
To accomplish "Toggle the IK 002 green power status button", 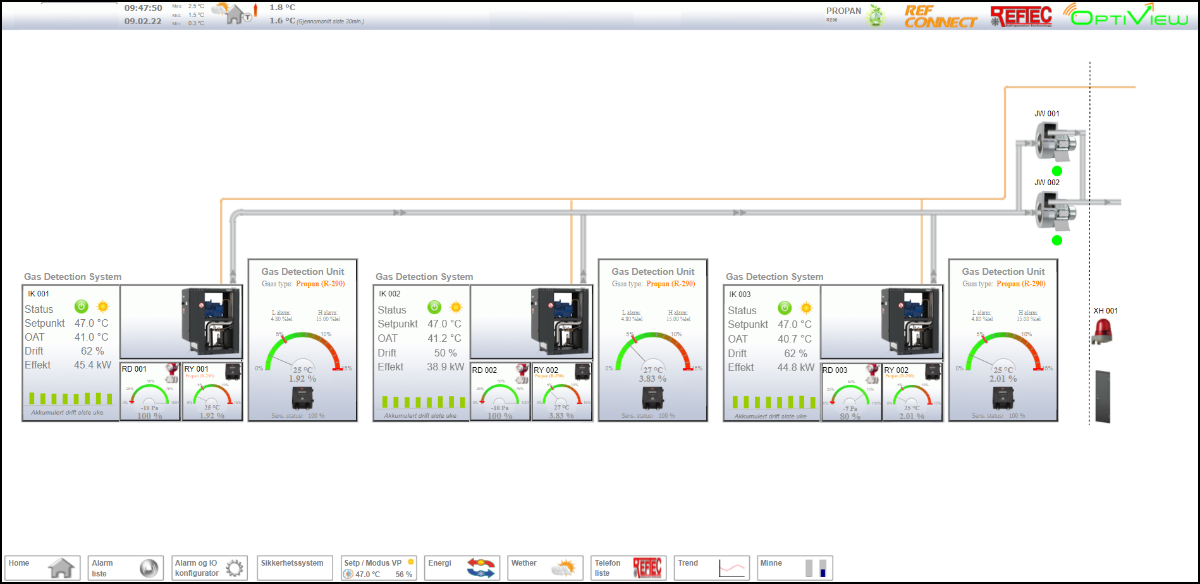I will [434, 307].
